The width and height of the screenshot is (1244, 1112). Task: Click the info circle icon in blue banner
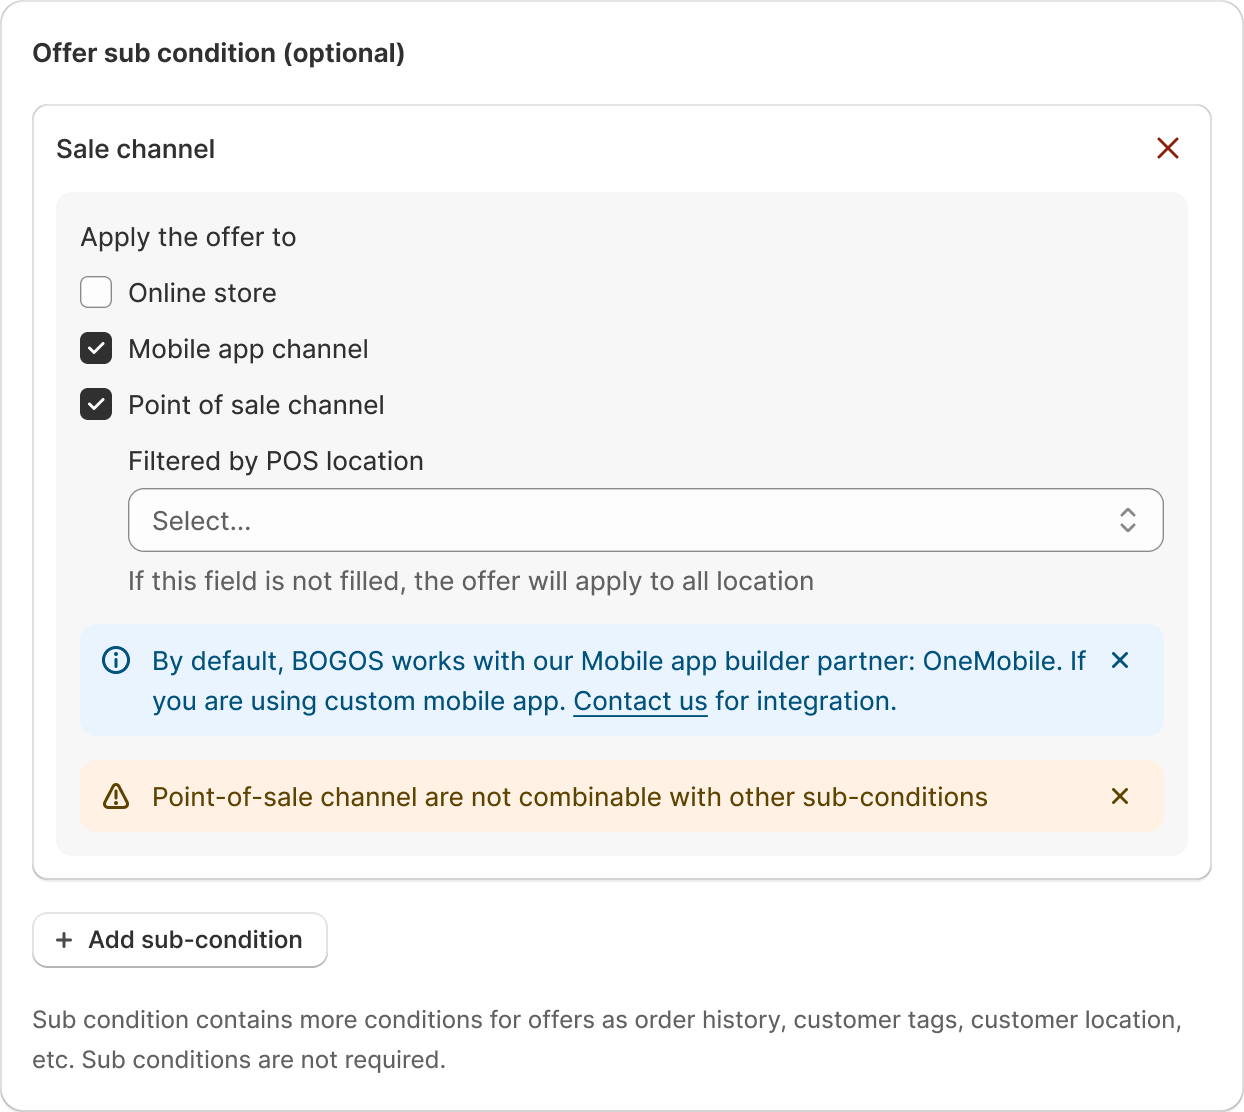click(x=116, y=660)
